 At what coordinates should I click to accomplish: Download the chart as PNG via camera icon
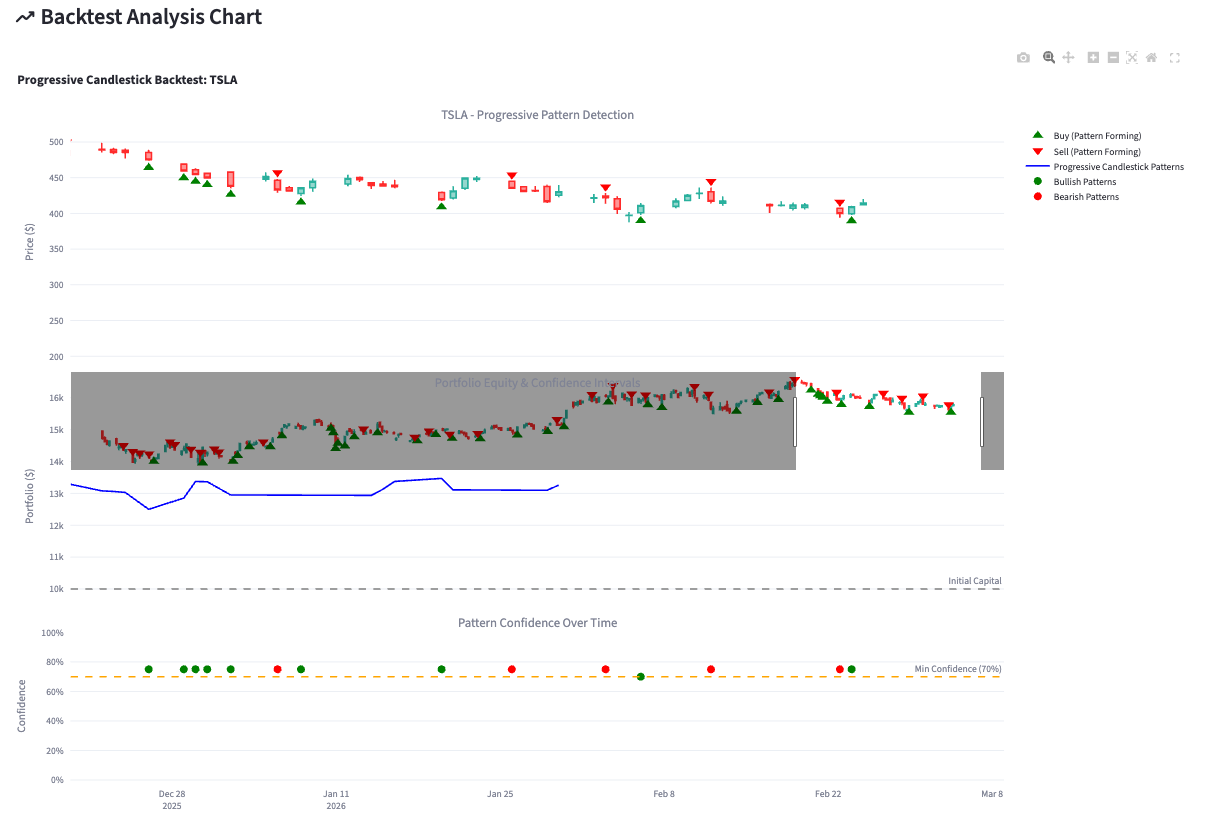tap(1023, 57)
